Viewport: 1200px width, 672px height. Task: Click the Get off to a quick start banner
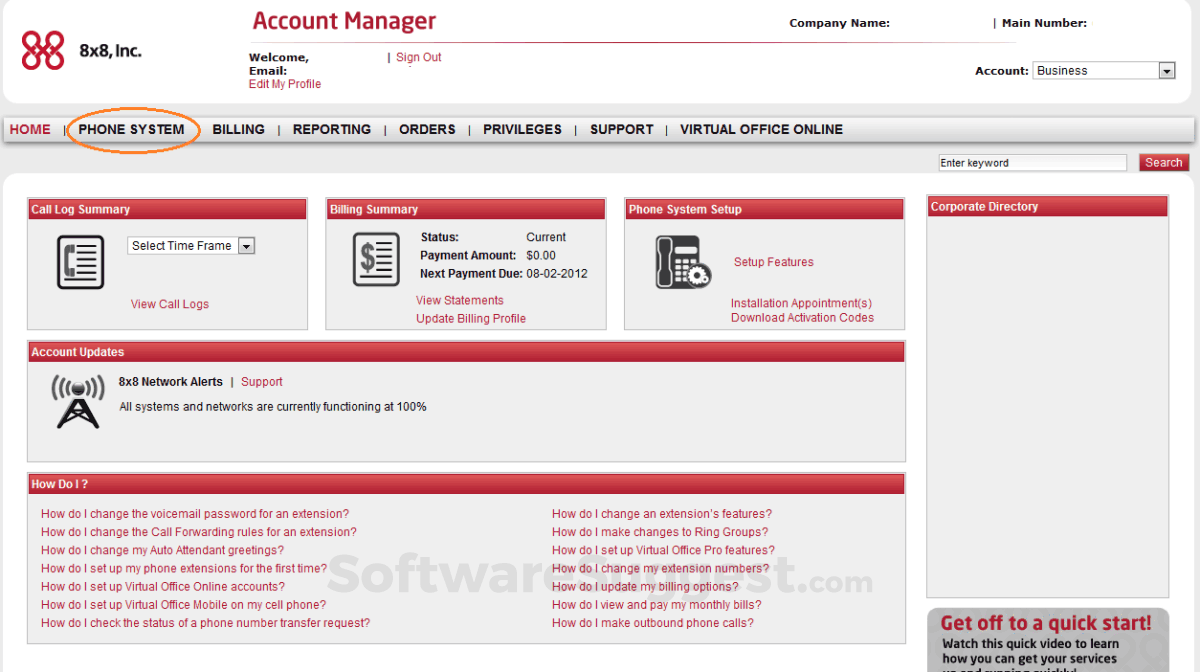point(1047,640)
